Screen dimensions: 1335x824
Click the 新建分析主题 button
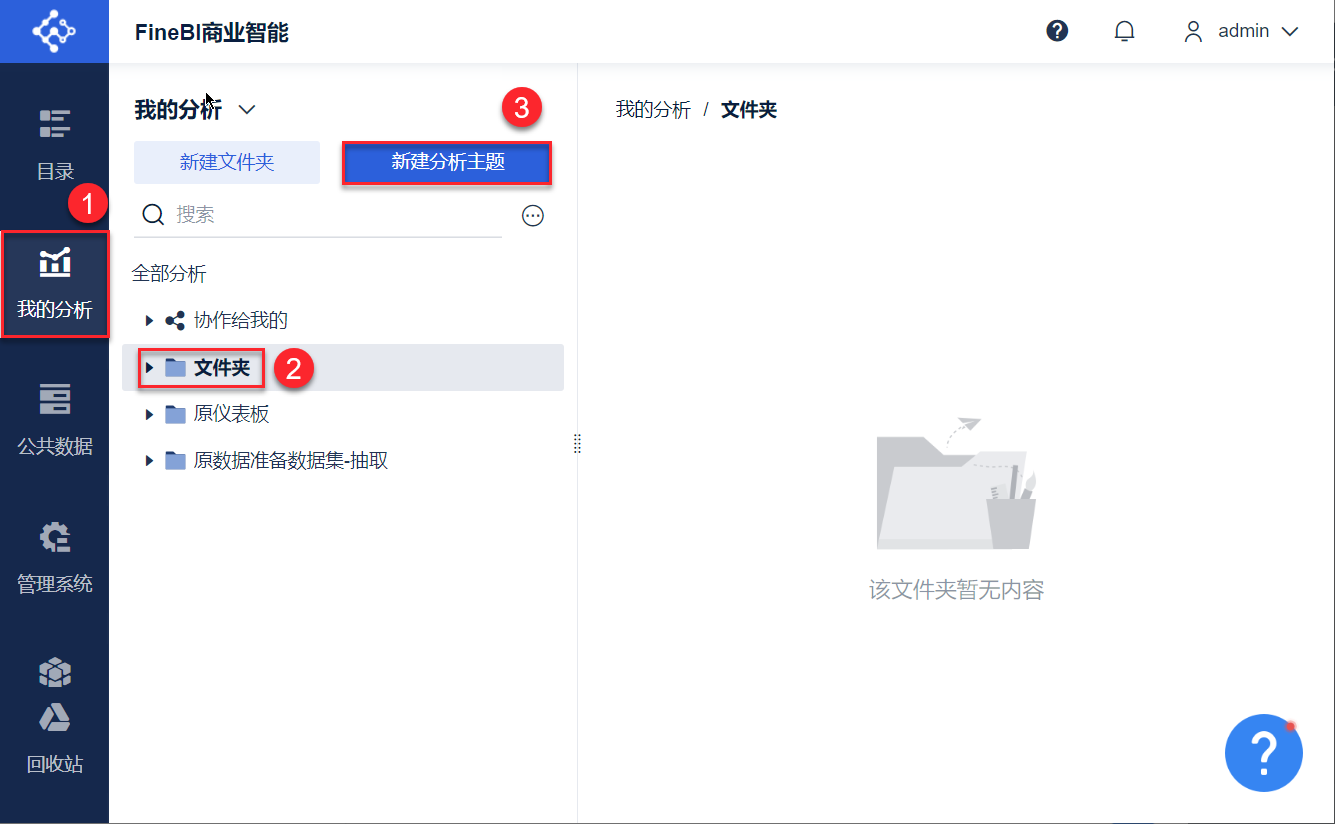(x=447, y=162)
